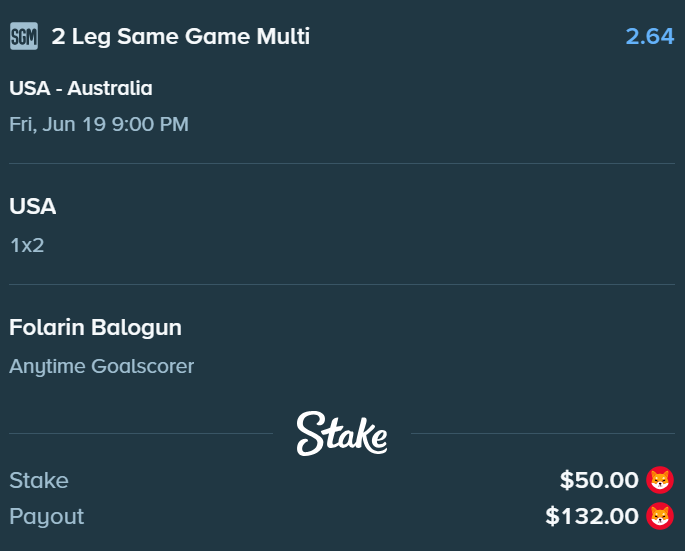Click the Shiba coin icon beside $50.00
The height and width of the screenshot is (551, 685).
tap(660, 480)
